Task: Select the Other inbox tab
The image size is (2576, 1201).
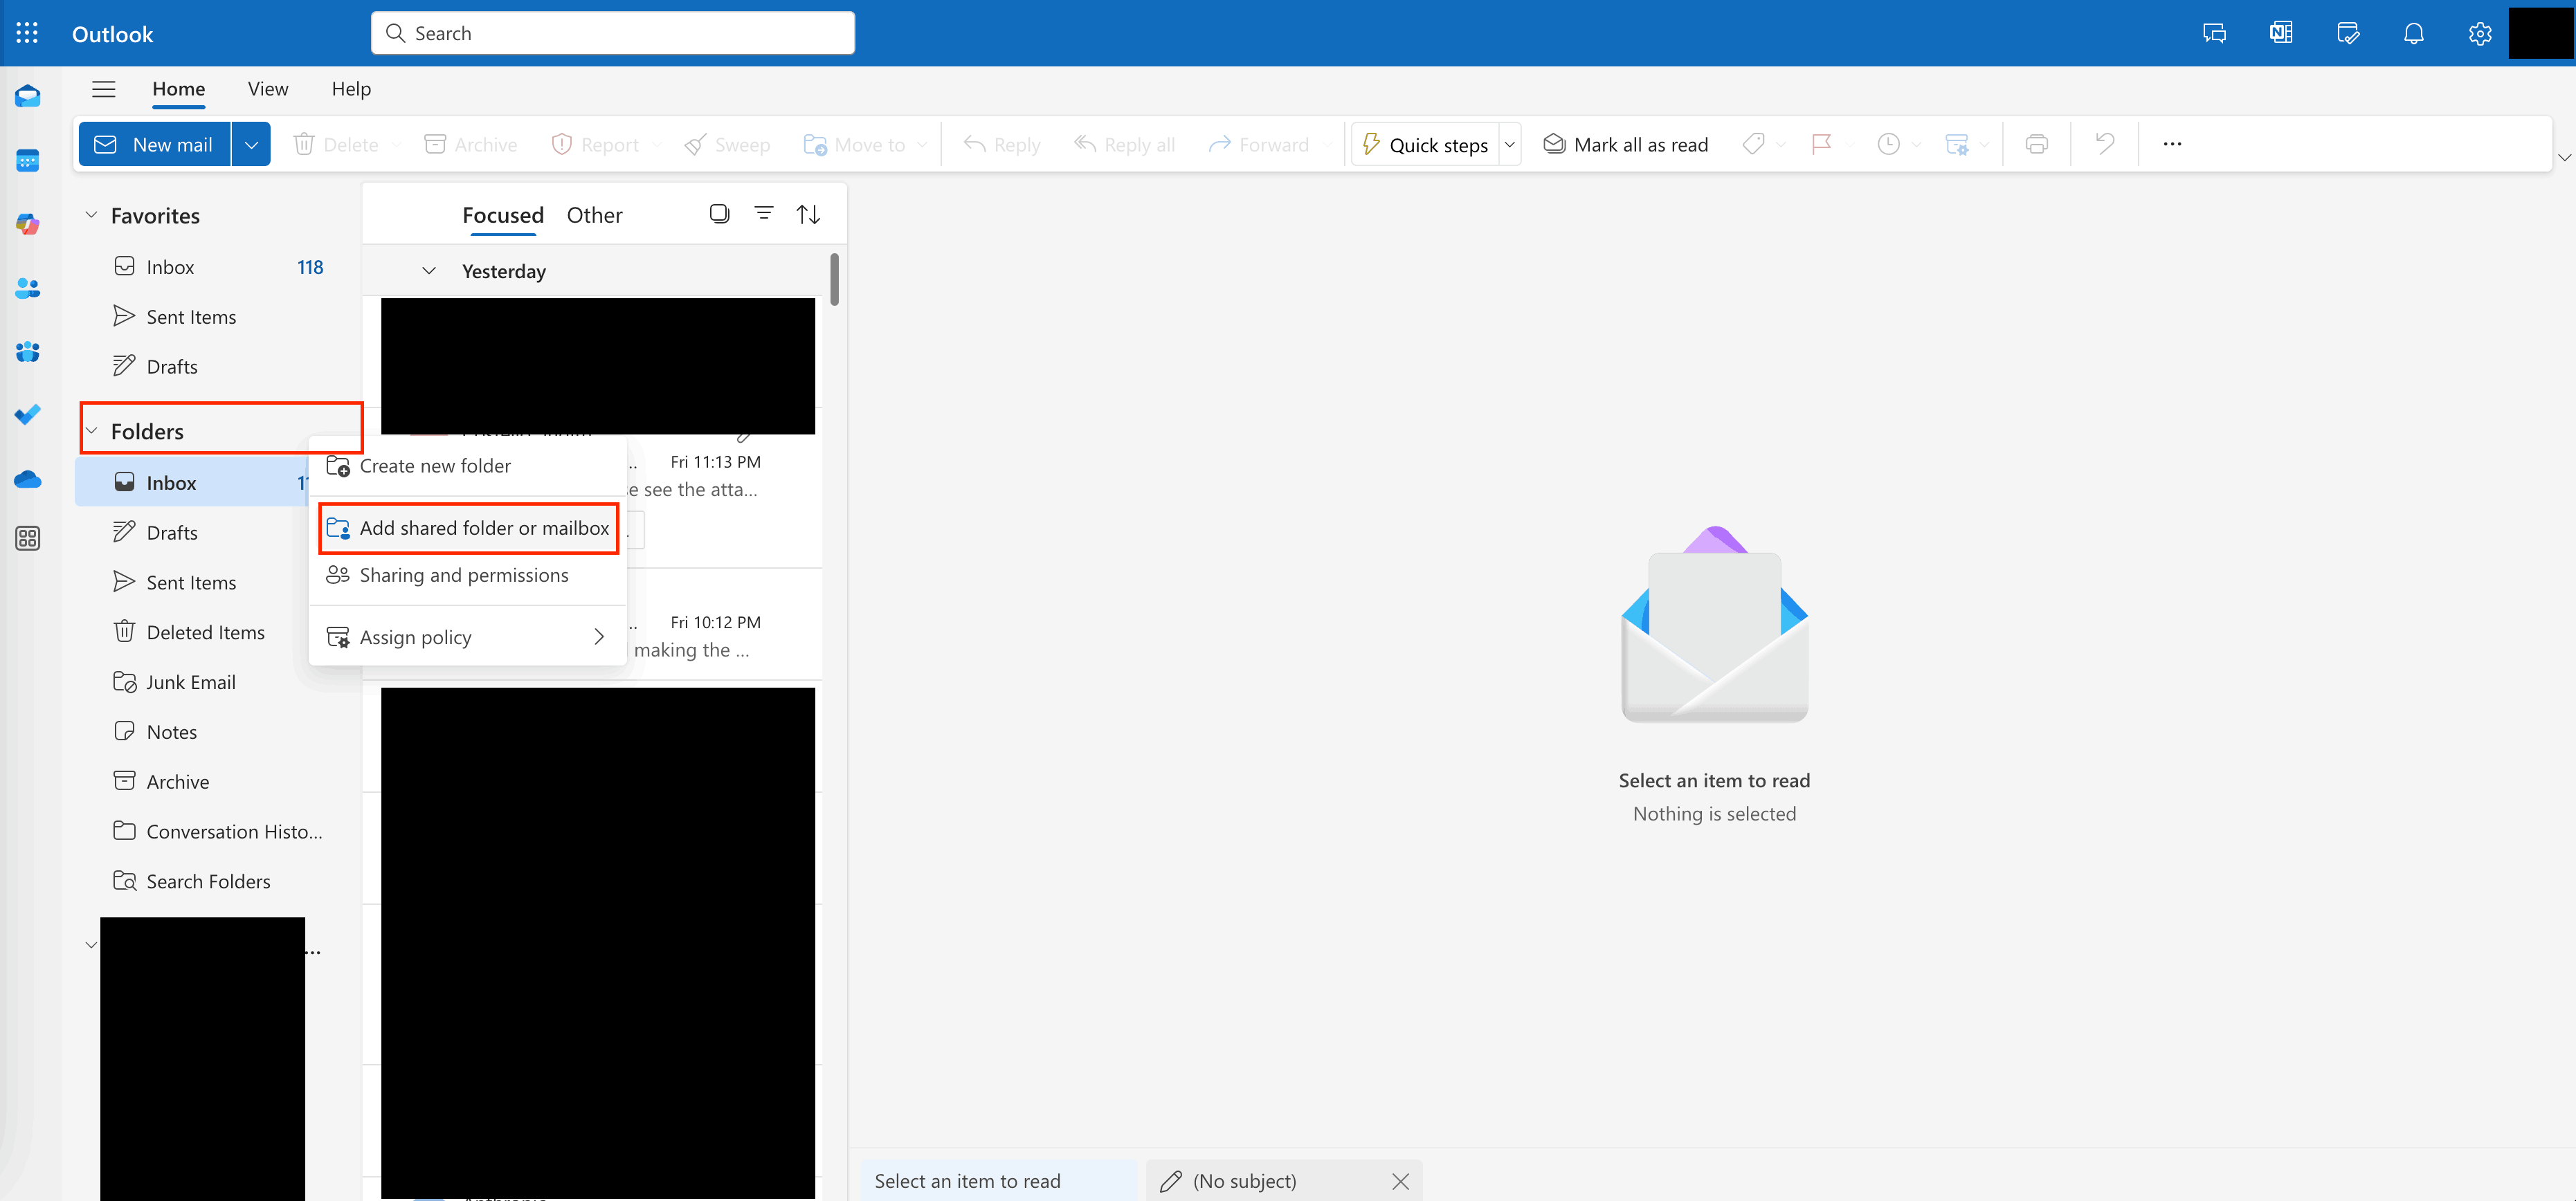Action: click(x=594, y=215)
